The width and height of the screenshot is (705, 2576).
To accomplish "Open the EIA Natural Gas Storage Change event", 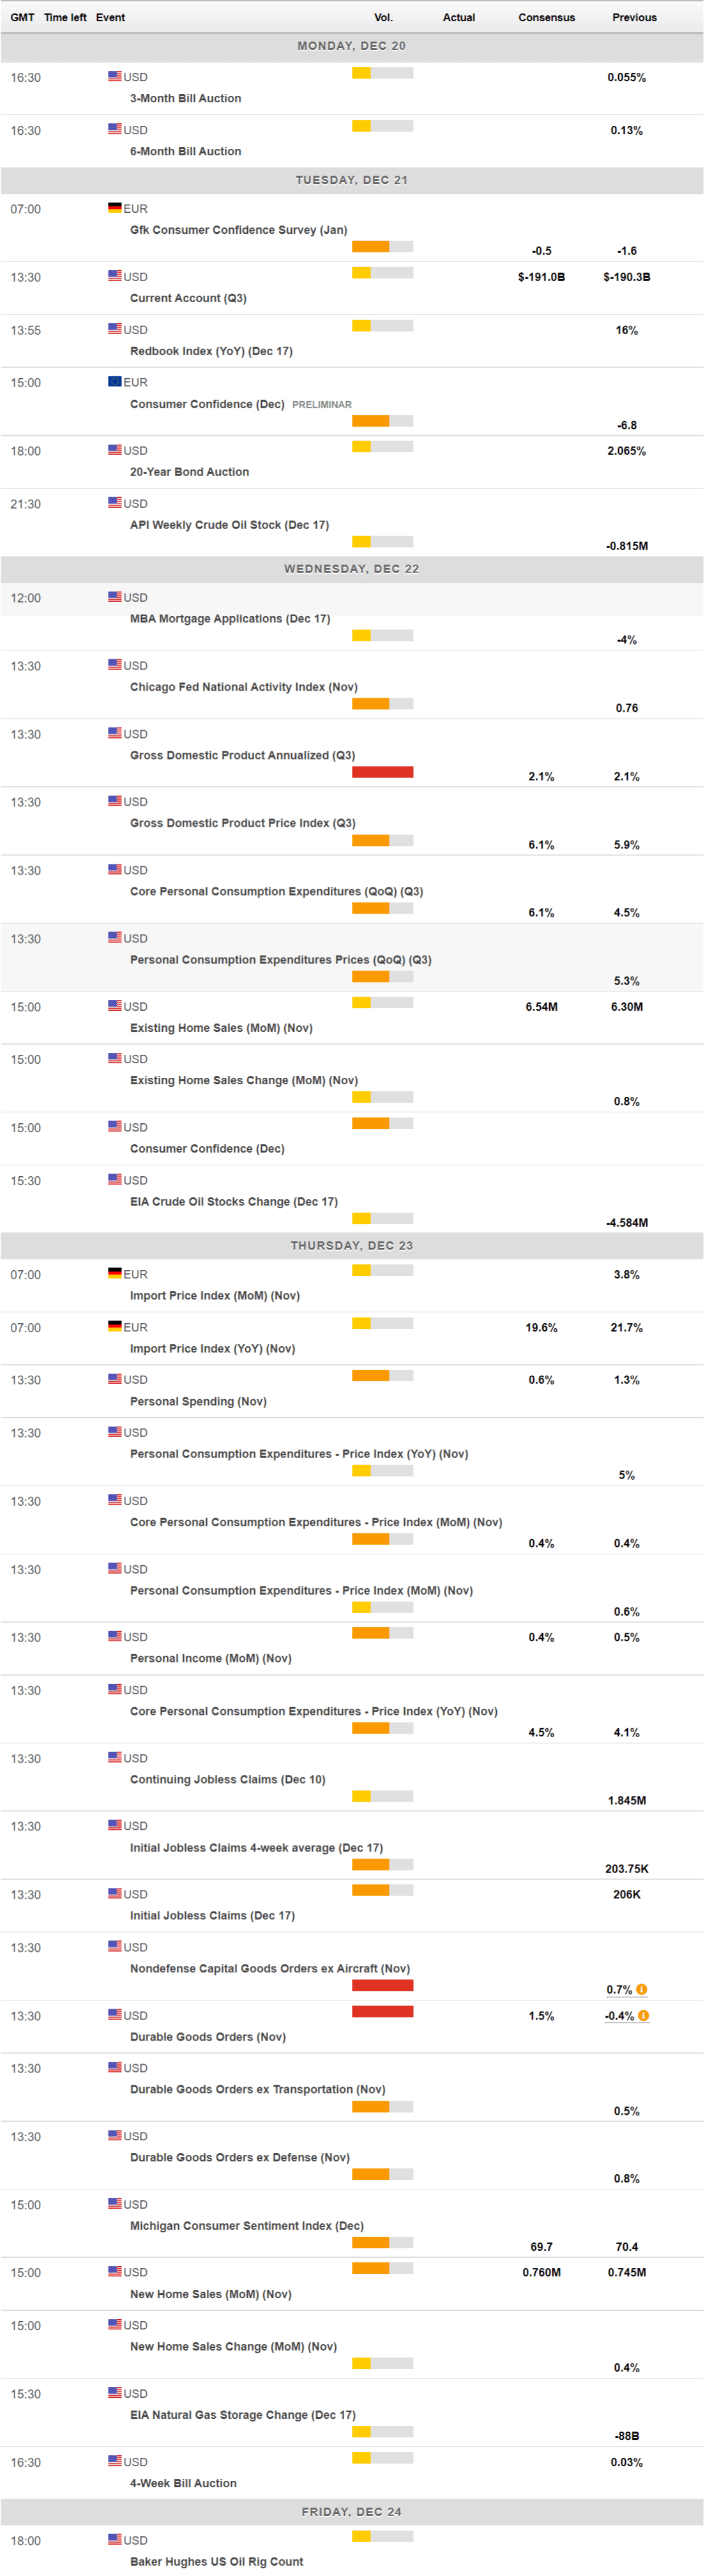I will 242,2414.
